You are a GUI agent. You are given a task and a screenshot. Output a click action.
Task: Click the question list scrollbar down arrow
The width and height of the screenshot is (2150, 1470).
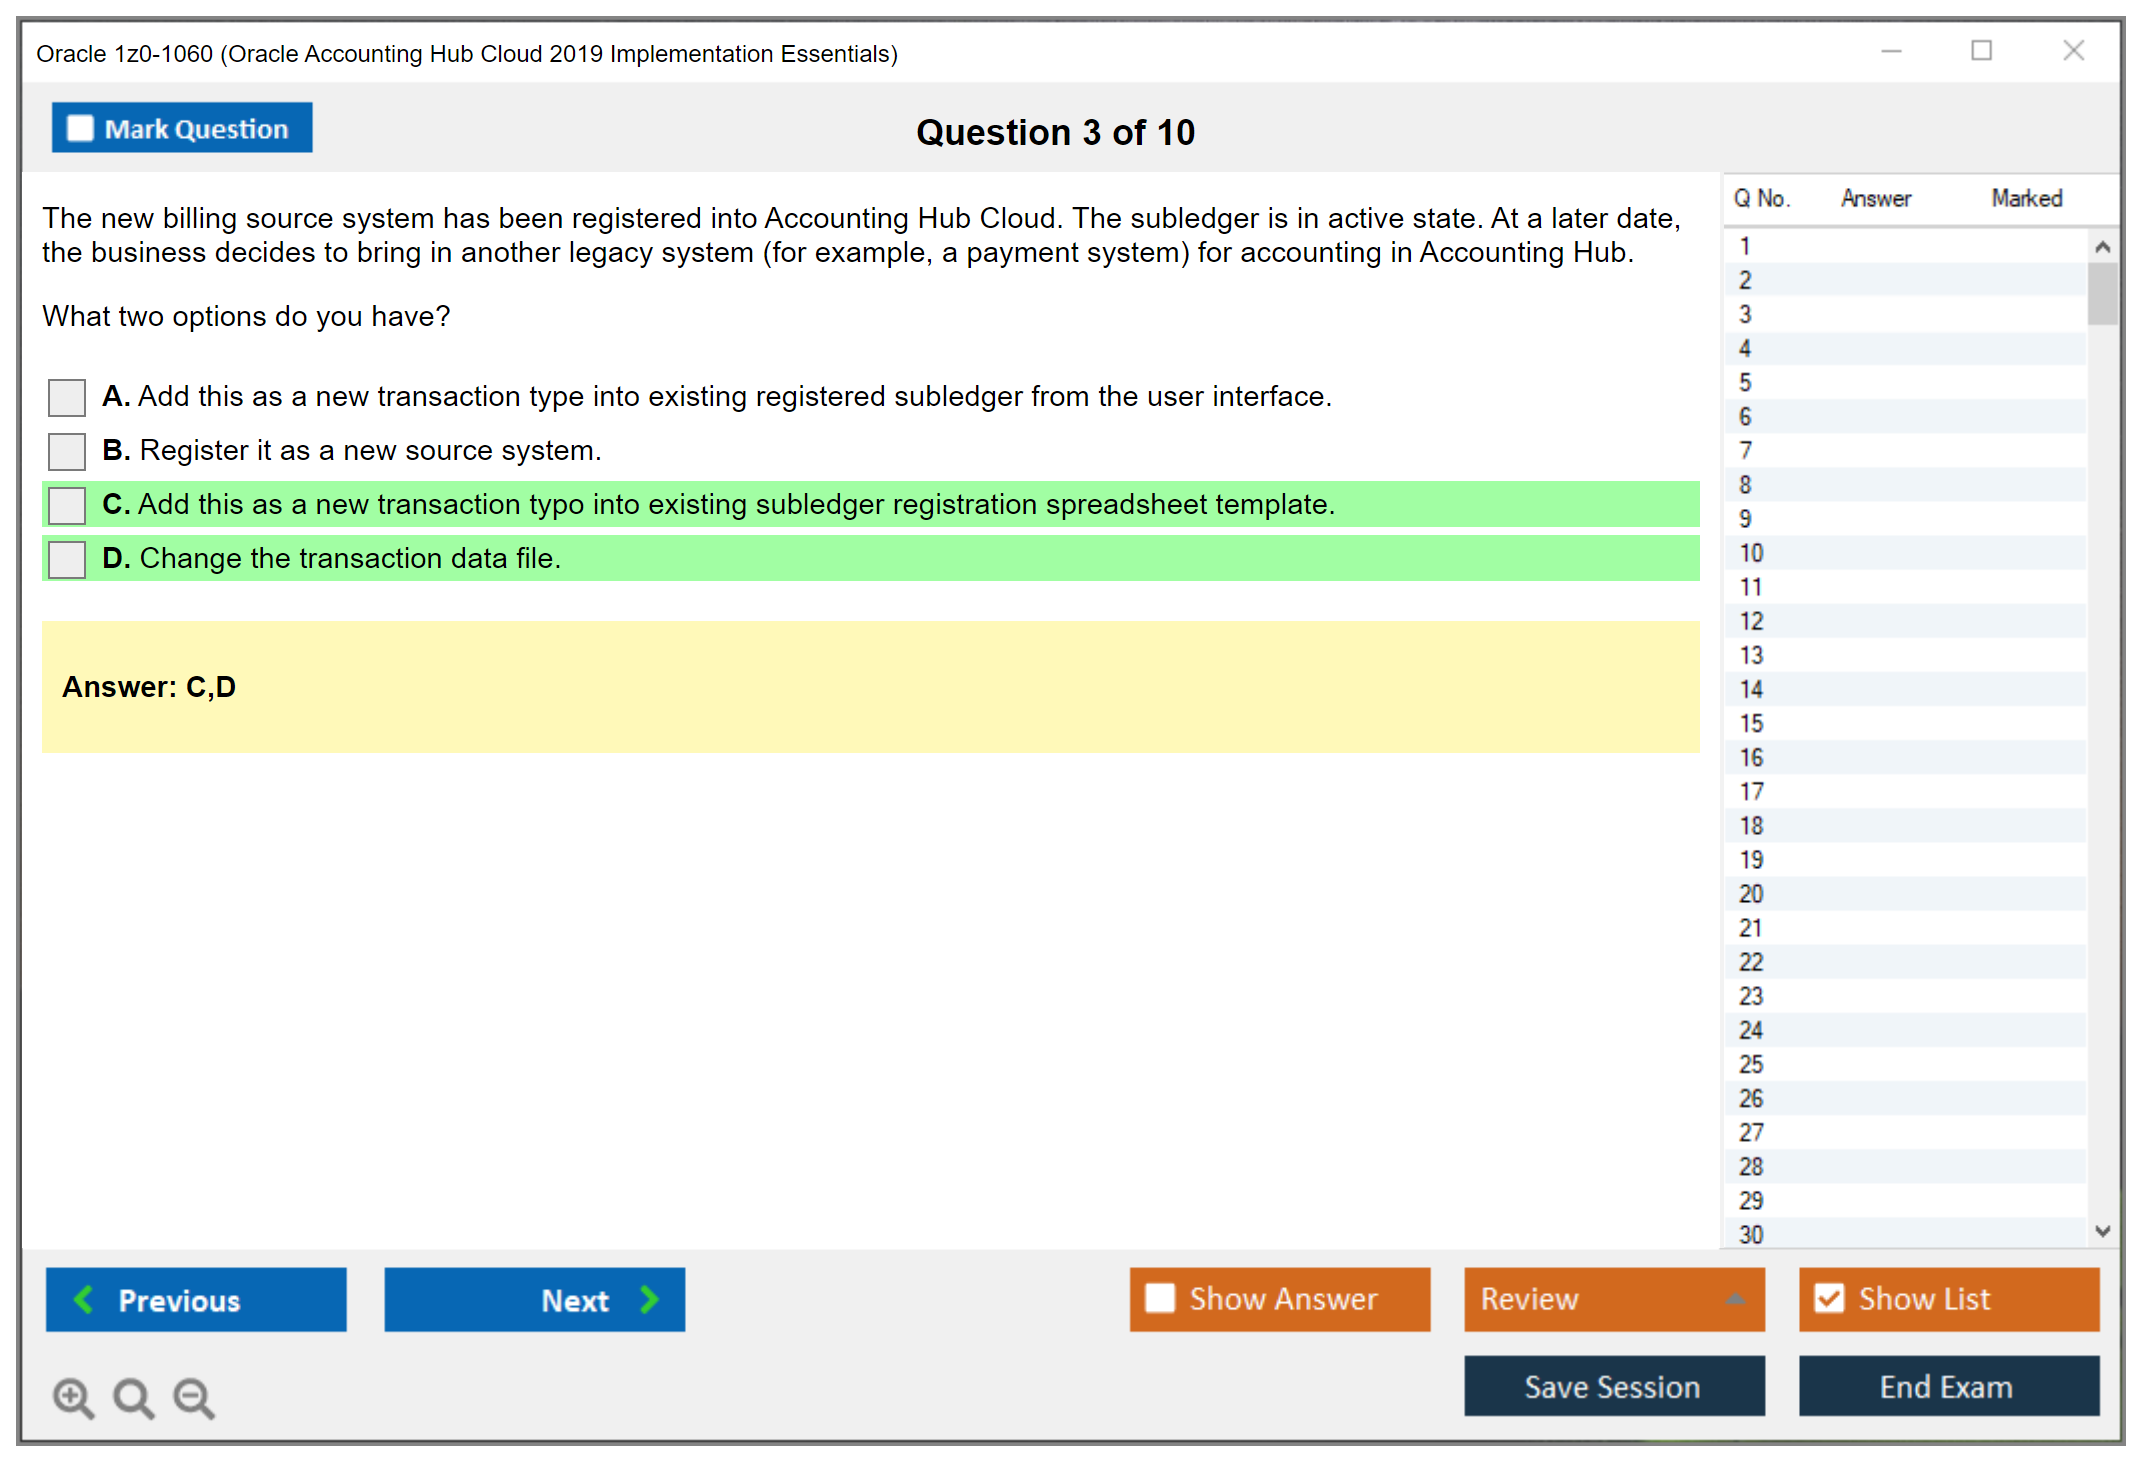(2103, 1232)
